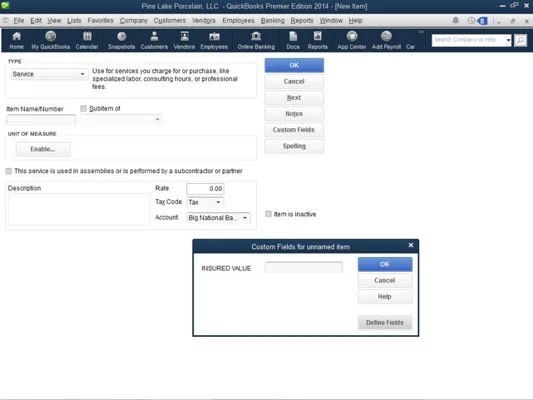
Task: Open the search scope dropdown arrow
Action: click(508, 40)
